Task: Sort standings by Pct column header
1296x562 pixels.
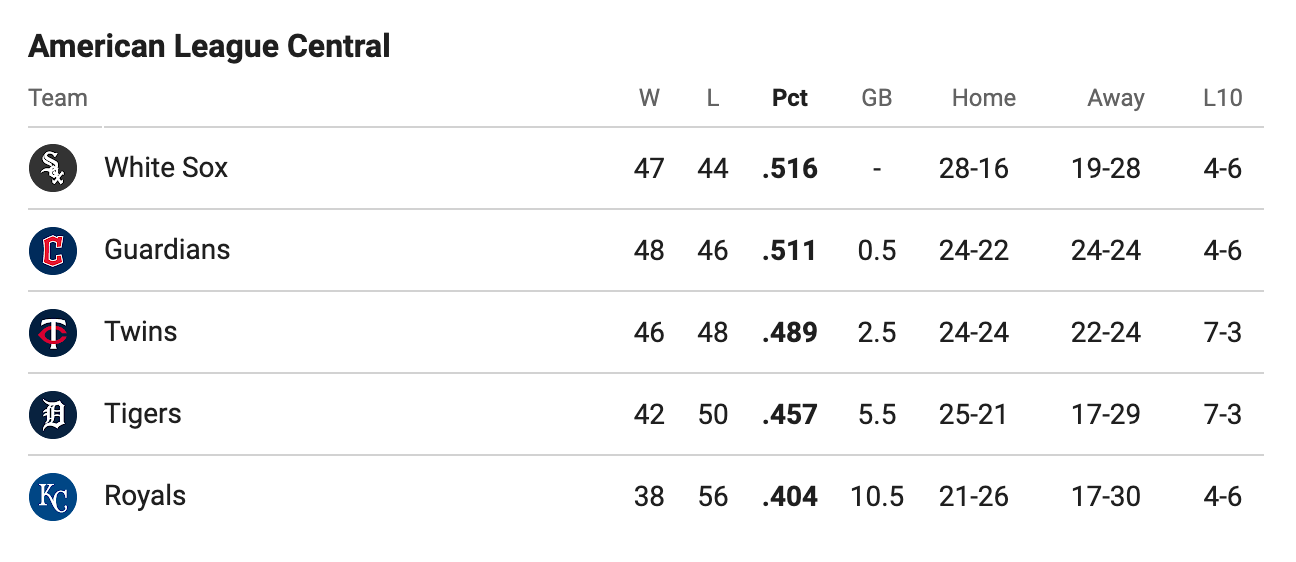Action: [x=790, y=98]
